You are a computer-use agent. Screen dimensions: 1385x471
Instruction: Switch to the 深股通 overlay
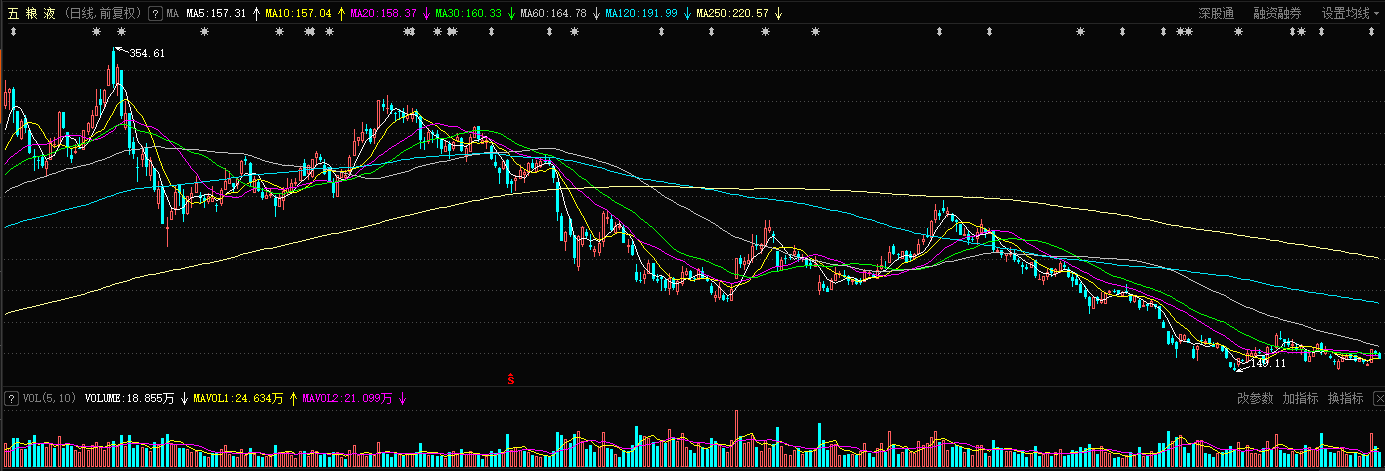click(1216, 14)
